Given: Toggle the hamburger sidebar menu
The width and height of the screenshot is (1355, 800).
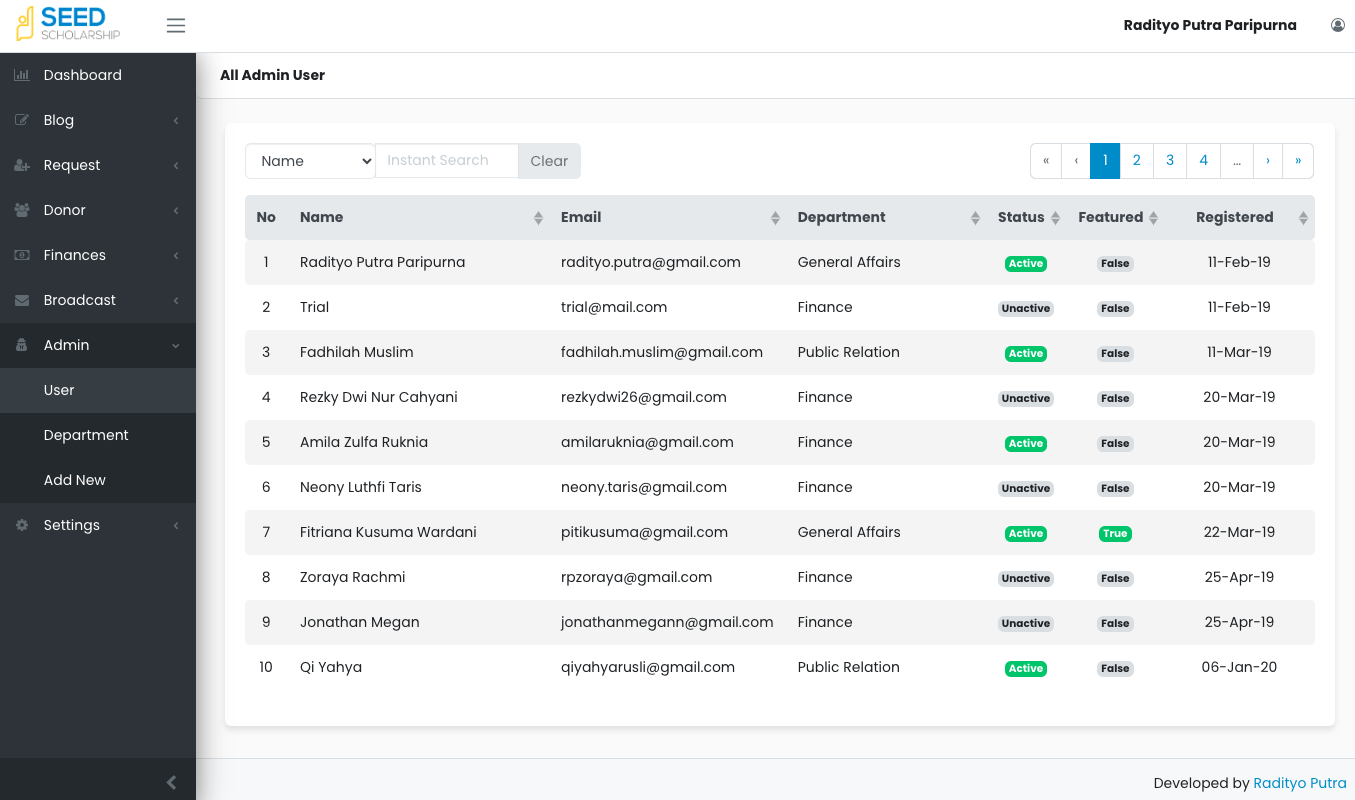Looking at the screenshot, I should 176,25.
